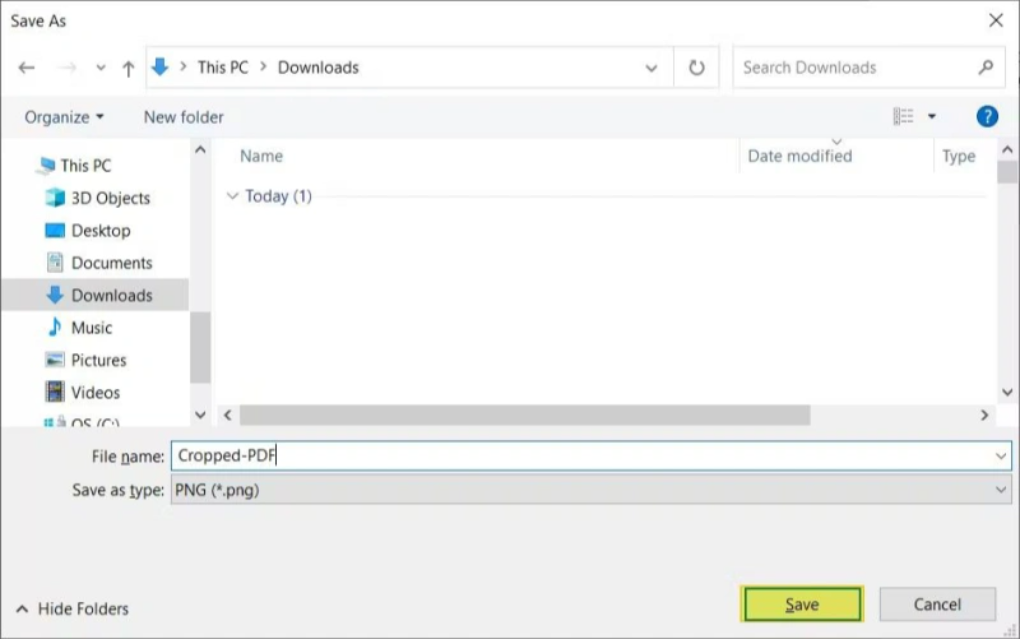Sort files by Date modified
The image size is (1020, 639).
click(798, 156)
